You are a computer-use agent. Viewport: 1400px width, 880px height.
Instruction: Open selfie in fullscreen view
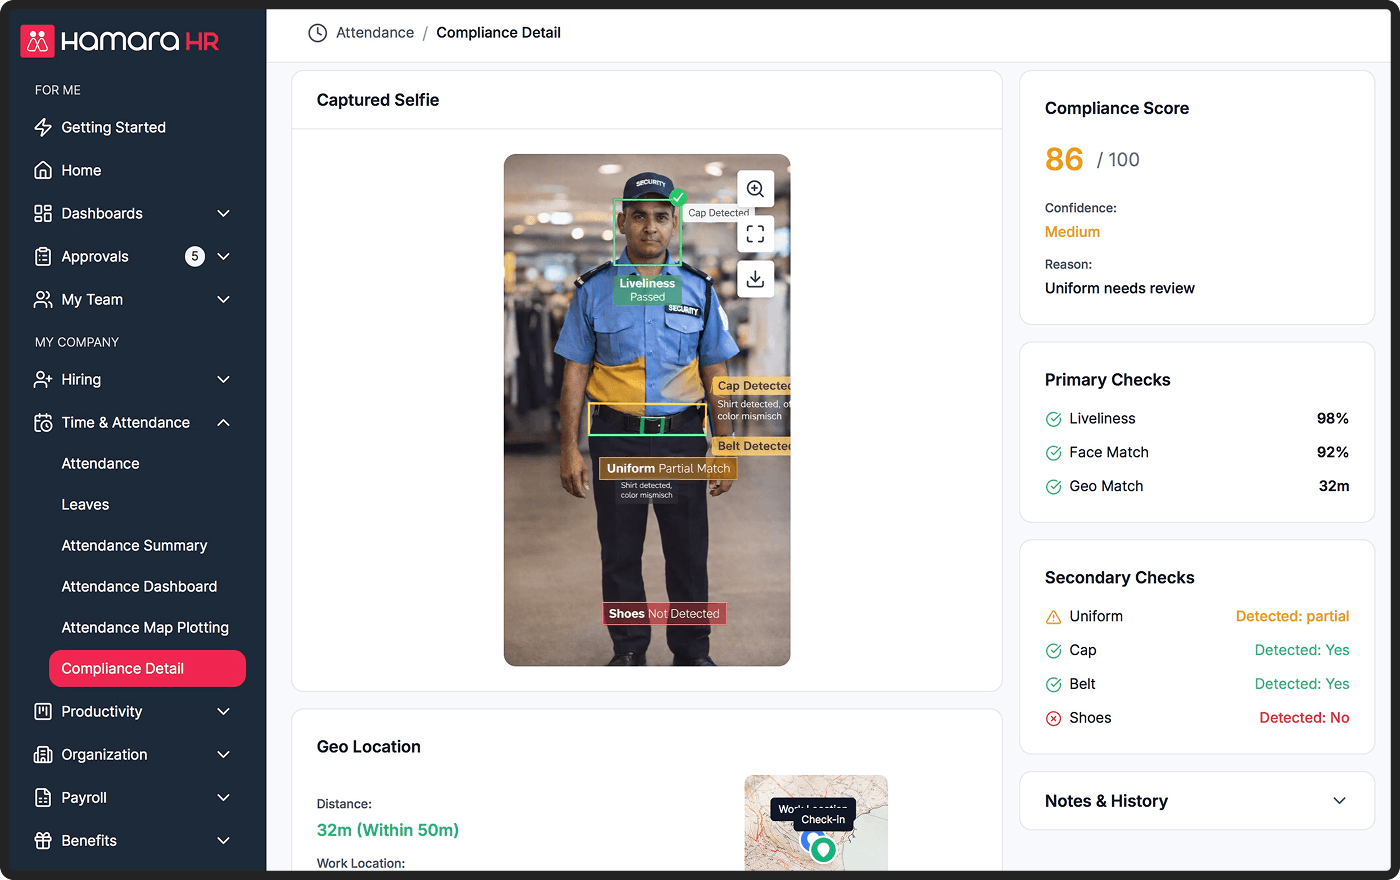755,234
